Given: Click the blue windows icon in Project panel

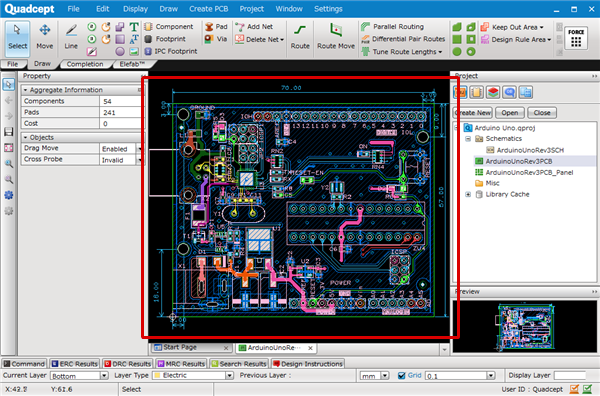Looking at the screenshot, I should (x=526, y=92).
